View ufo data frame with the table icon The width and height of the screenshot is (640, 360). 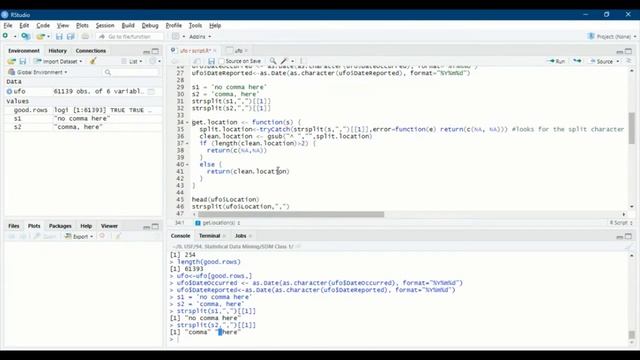pos(151,91)
